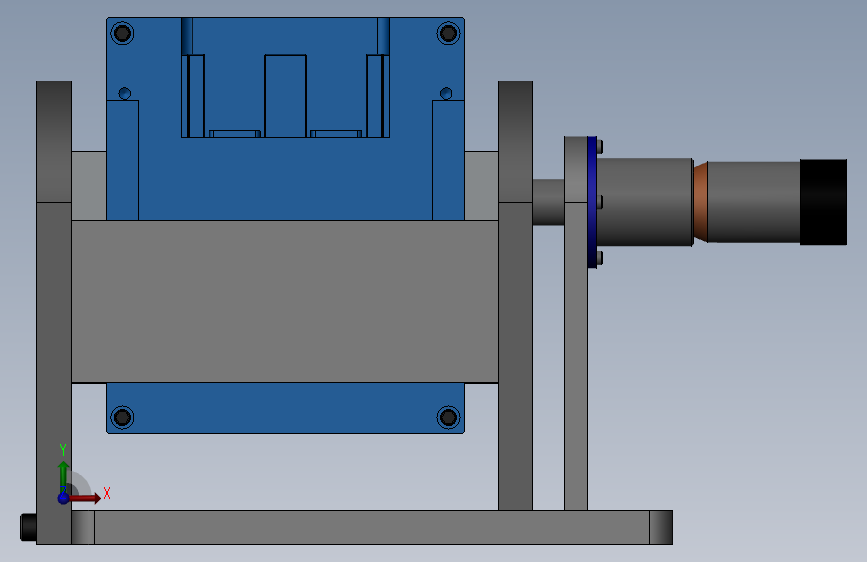Select the small left hole on the blue plate
867x562 pixels.
(x=125, y=93)
